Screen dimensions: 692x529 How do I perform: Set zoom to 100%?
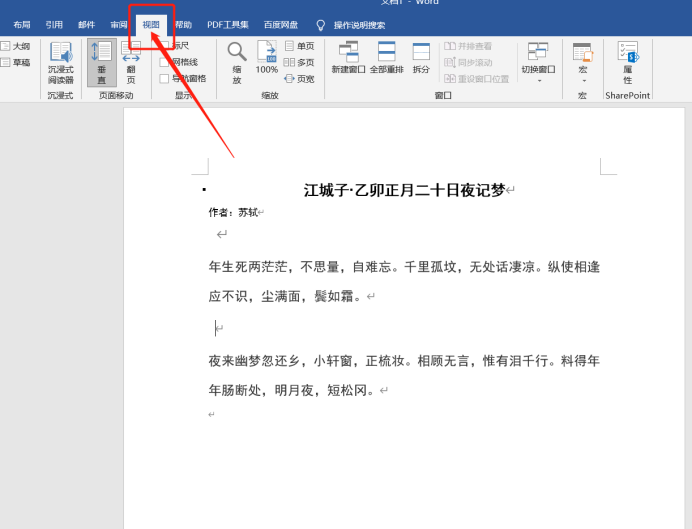(267, 57)
